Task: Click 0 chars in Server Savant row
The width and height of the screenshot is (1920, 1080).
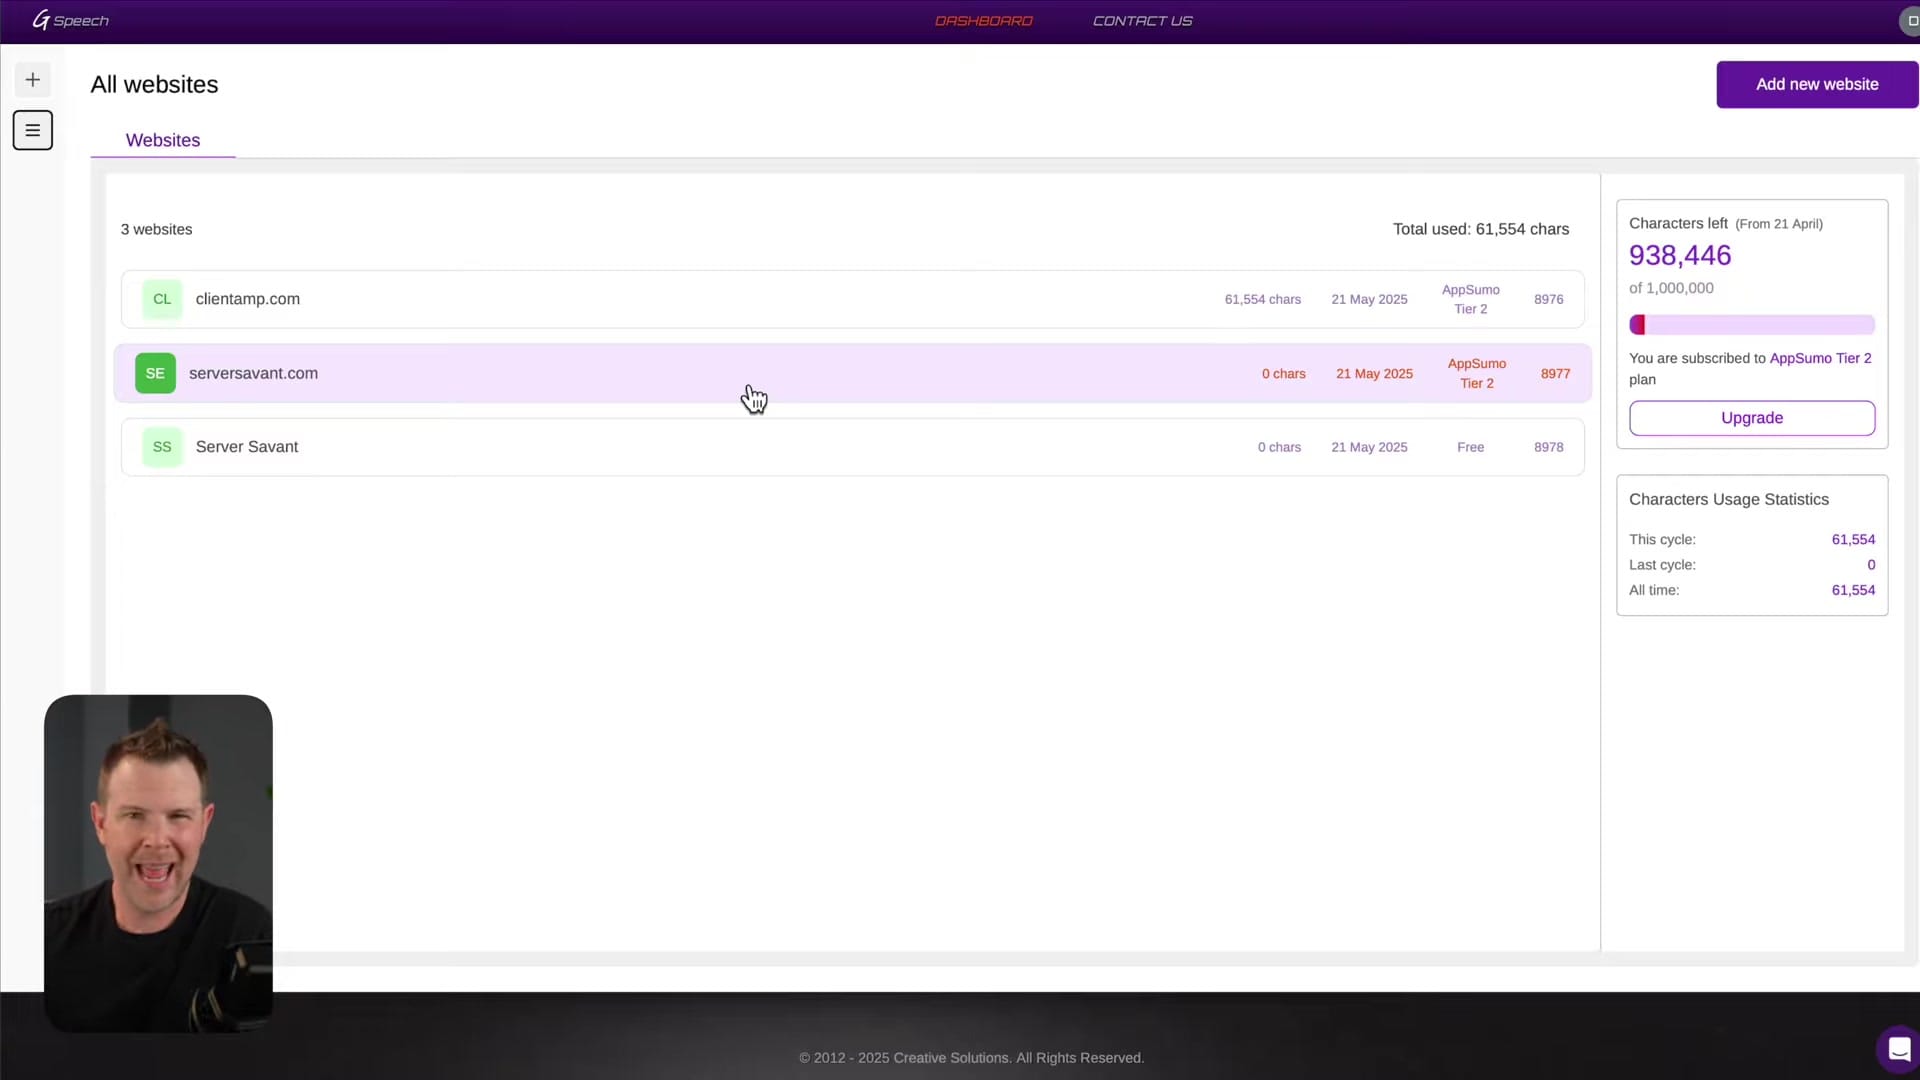Action: [x=1279, y=447]
